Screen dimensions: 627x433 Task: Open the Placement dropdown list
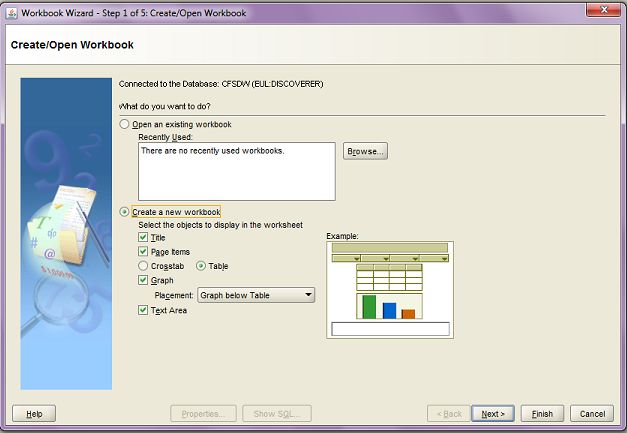click(x=256, y=295)
